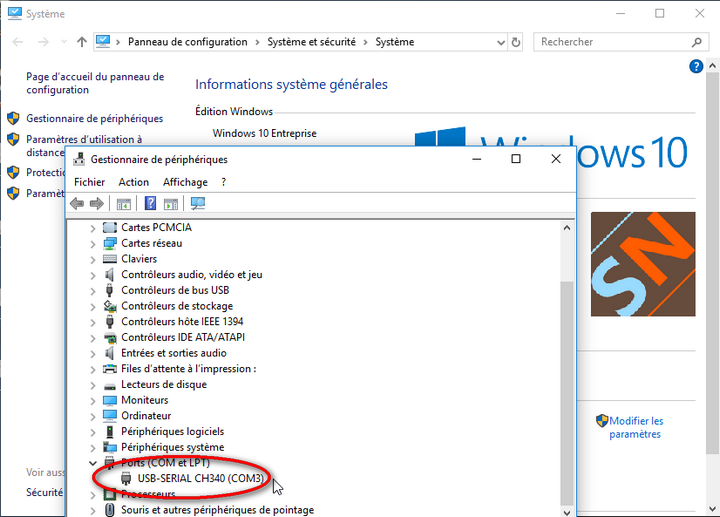
Task: Click Modifier les paramètres link
Action: (636, 427)
